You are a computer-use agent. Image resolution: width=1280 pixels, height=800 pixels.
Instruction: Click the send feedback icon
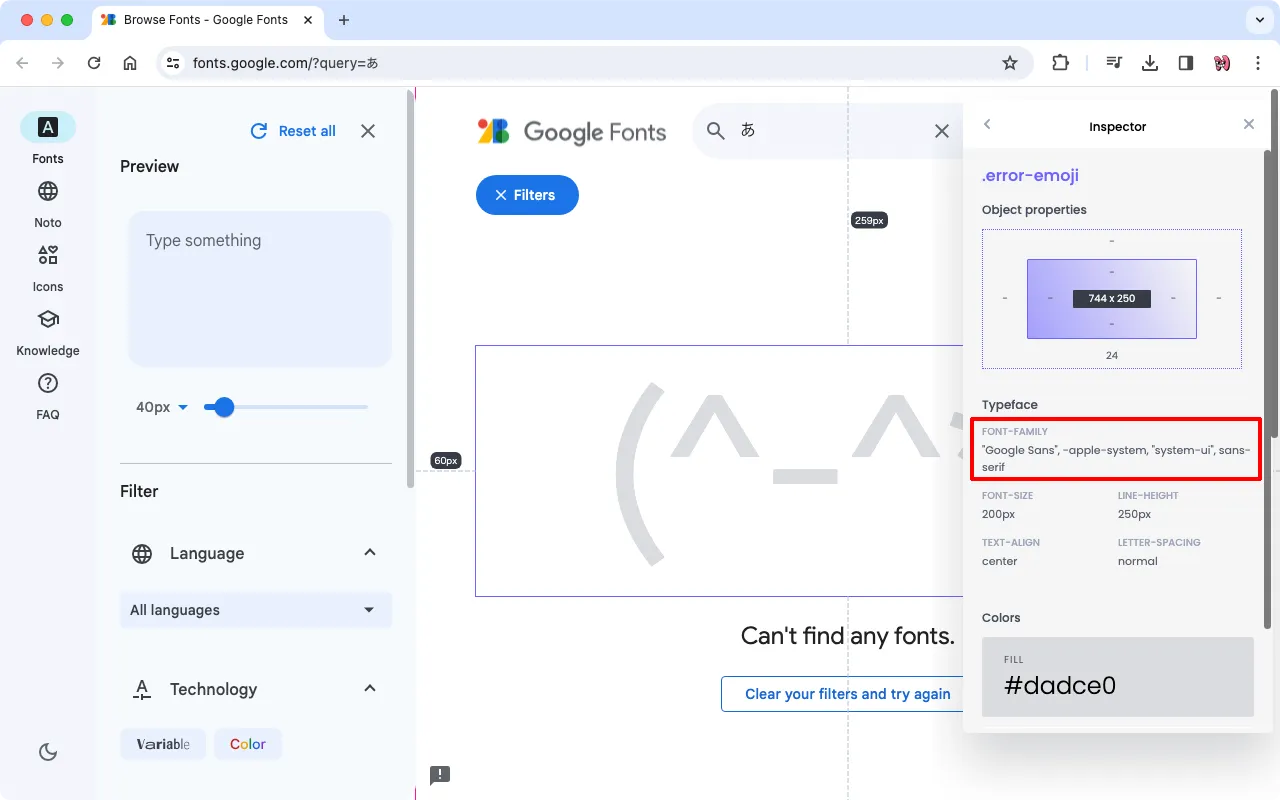coord(440,775)
